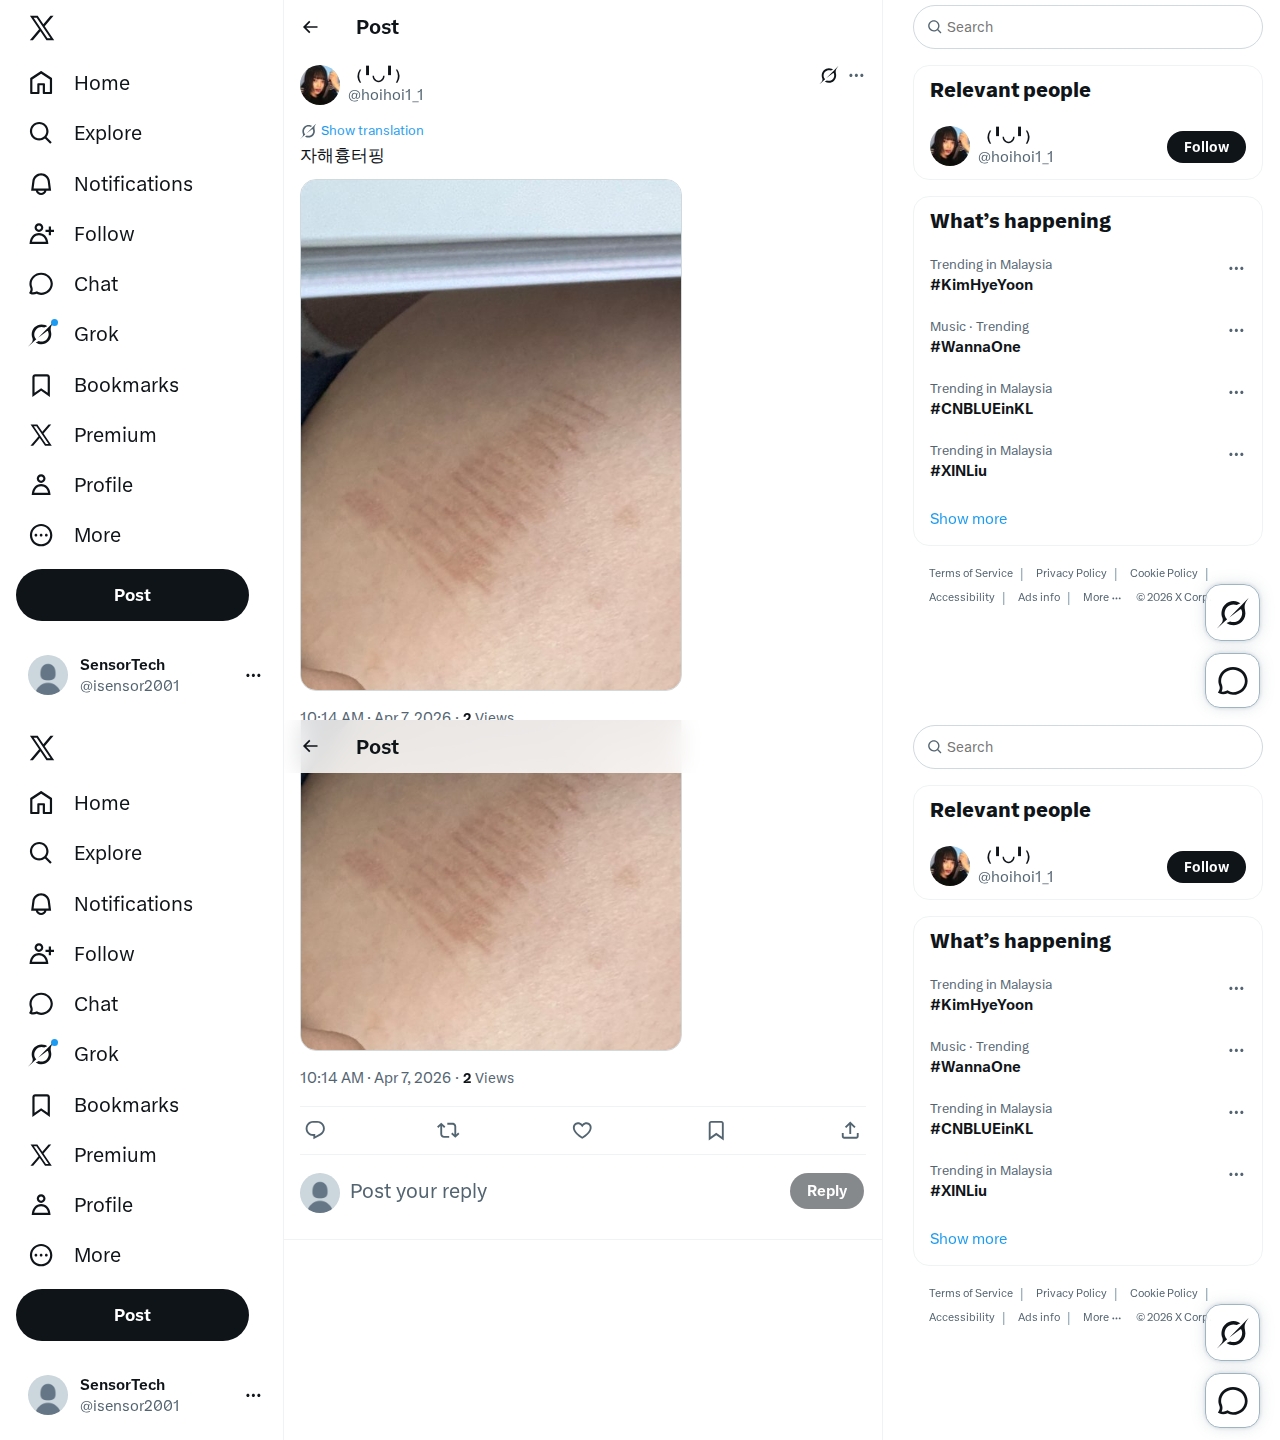Show translation of the Korean post text
The image size is (1280, 1440).
pos(372,131)
